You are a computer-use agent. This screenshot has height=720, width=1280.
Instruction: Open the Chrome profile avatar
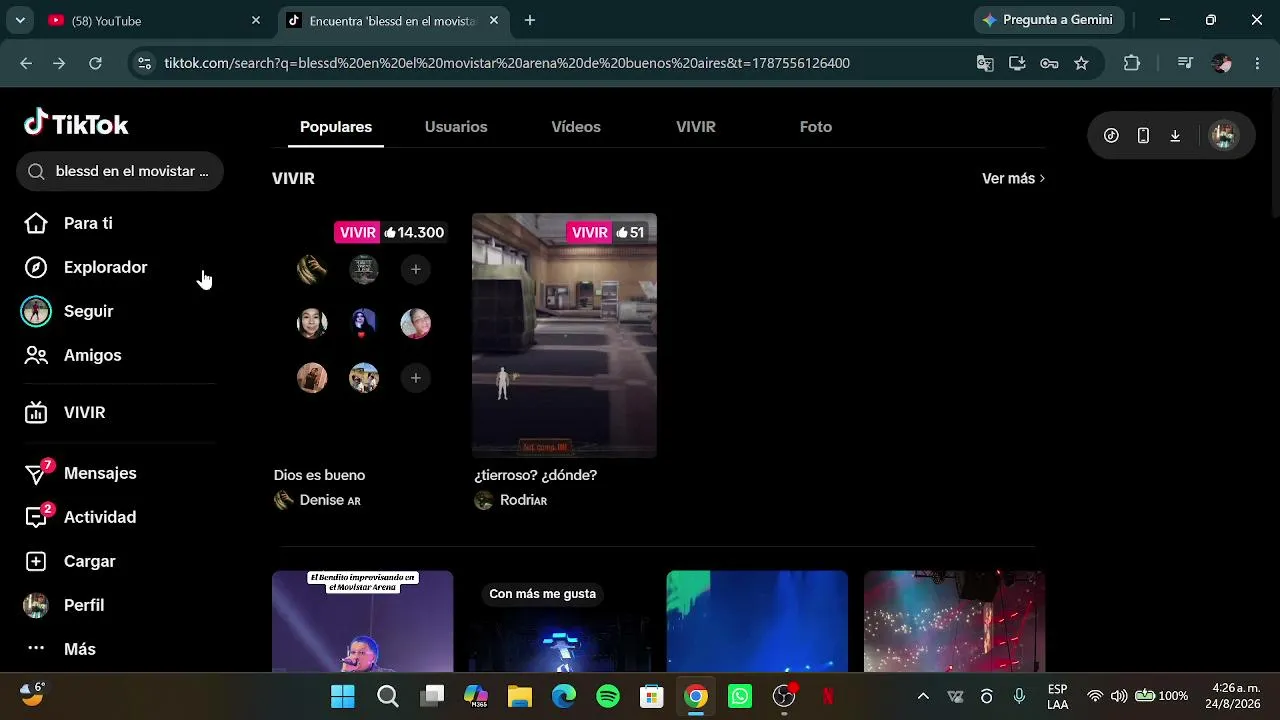[x=1221, y=63]
